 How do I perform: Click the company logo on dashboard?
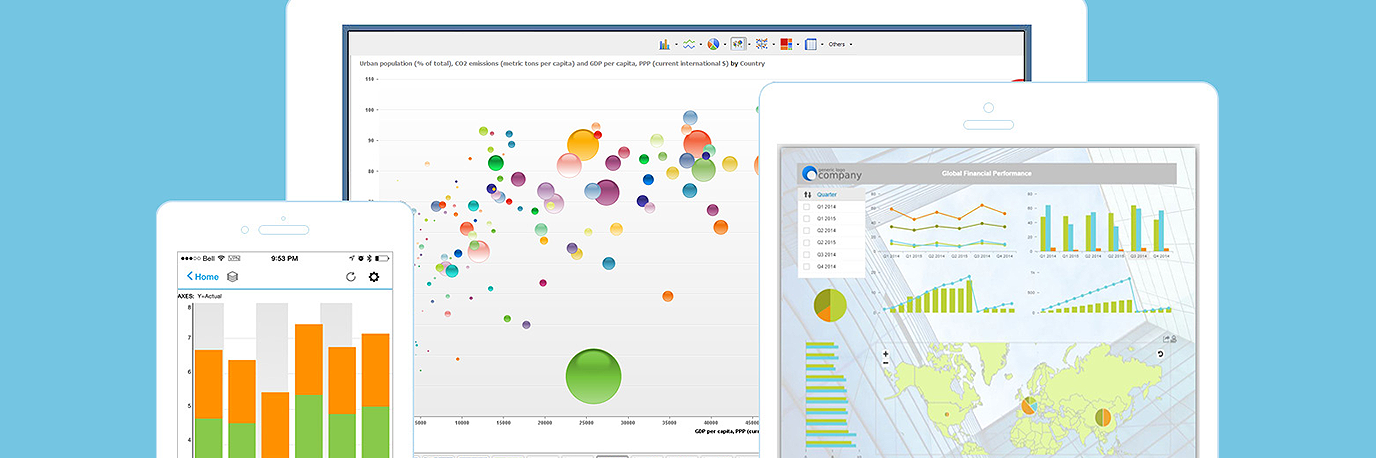[x=831, y=174]
